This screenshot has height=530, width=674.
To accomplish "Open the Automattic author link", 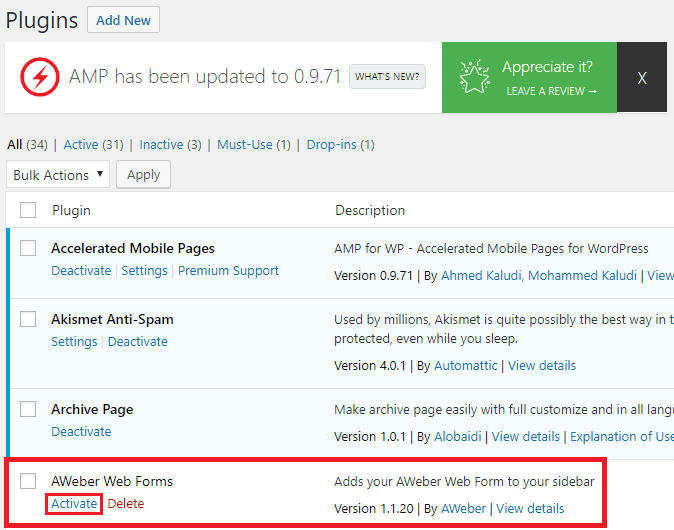I will pos(466,365).
